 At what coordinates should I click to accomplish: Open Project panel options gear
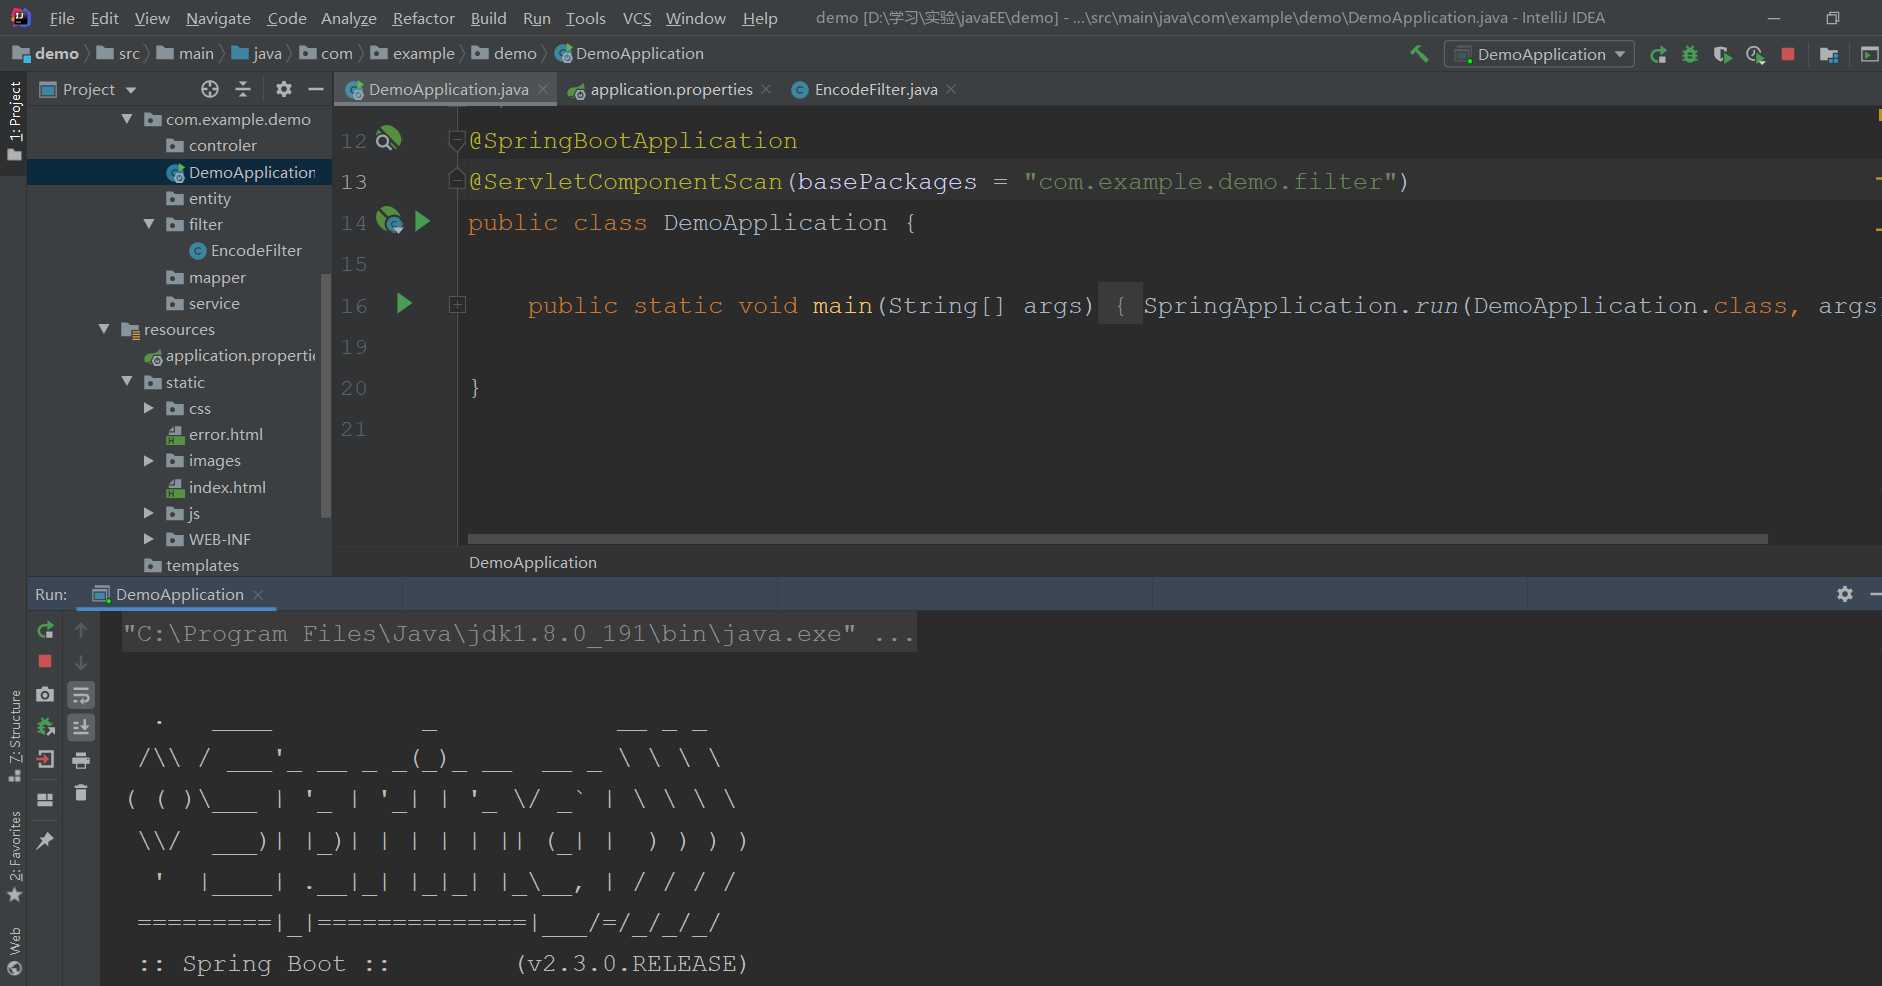tap(284, 89)
